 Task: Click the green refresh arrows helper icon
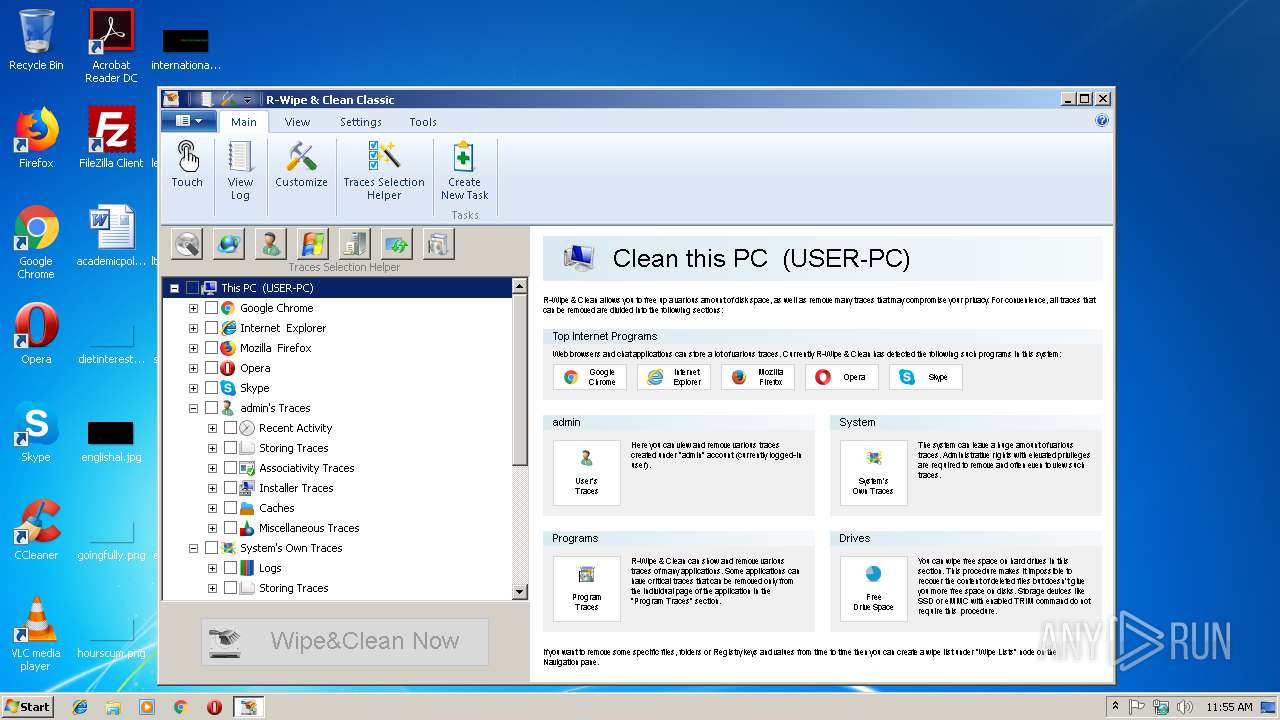(x=397, y=244)
